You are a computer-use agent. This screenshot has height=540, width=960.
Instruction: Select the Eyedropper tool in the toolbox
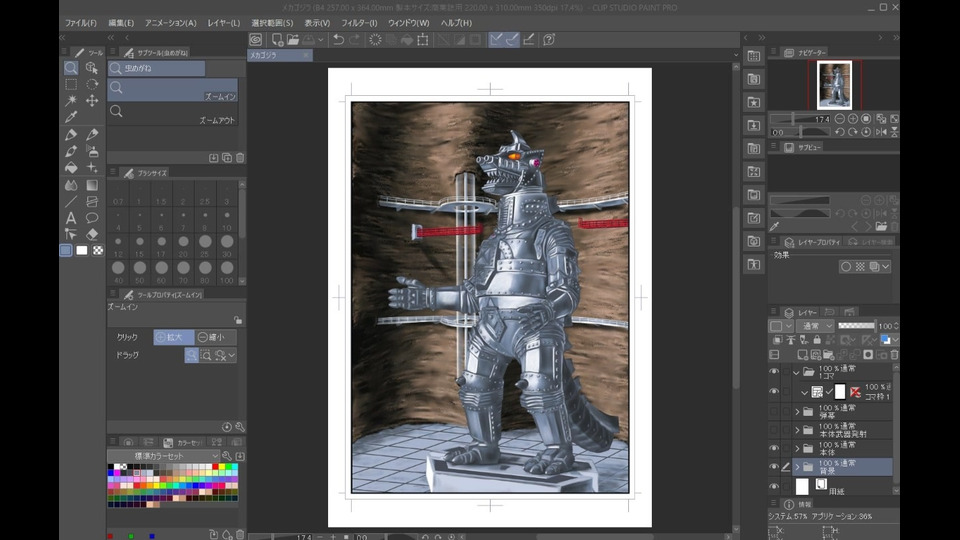click(71, 117)
